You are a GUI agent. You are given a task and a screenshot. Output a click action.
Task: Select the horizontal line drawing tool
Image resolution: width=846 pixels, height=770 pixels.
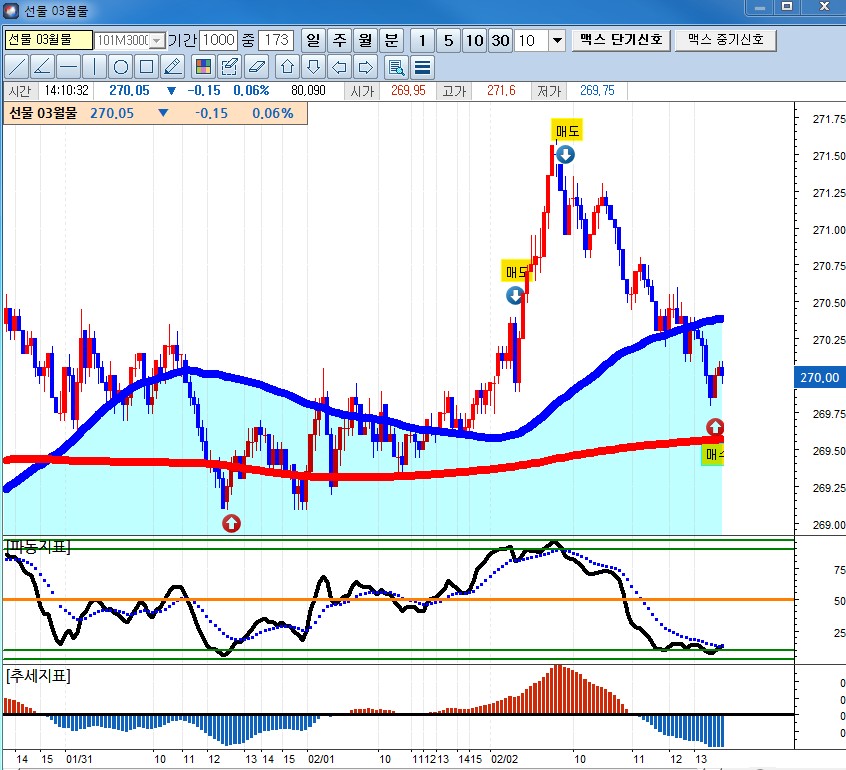[x=68, y=67]
